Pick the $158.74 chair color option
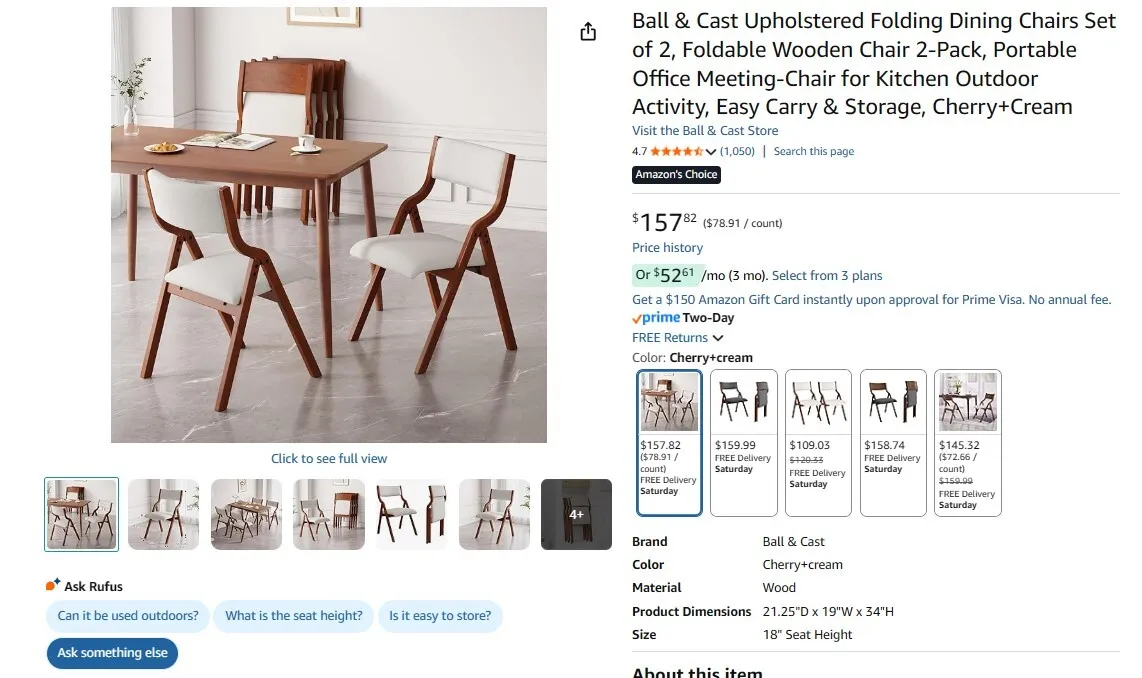The image size is (1142, 678). click(x=893, y=443)
